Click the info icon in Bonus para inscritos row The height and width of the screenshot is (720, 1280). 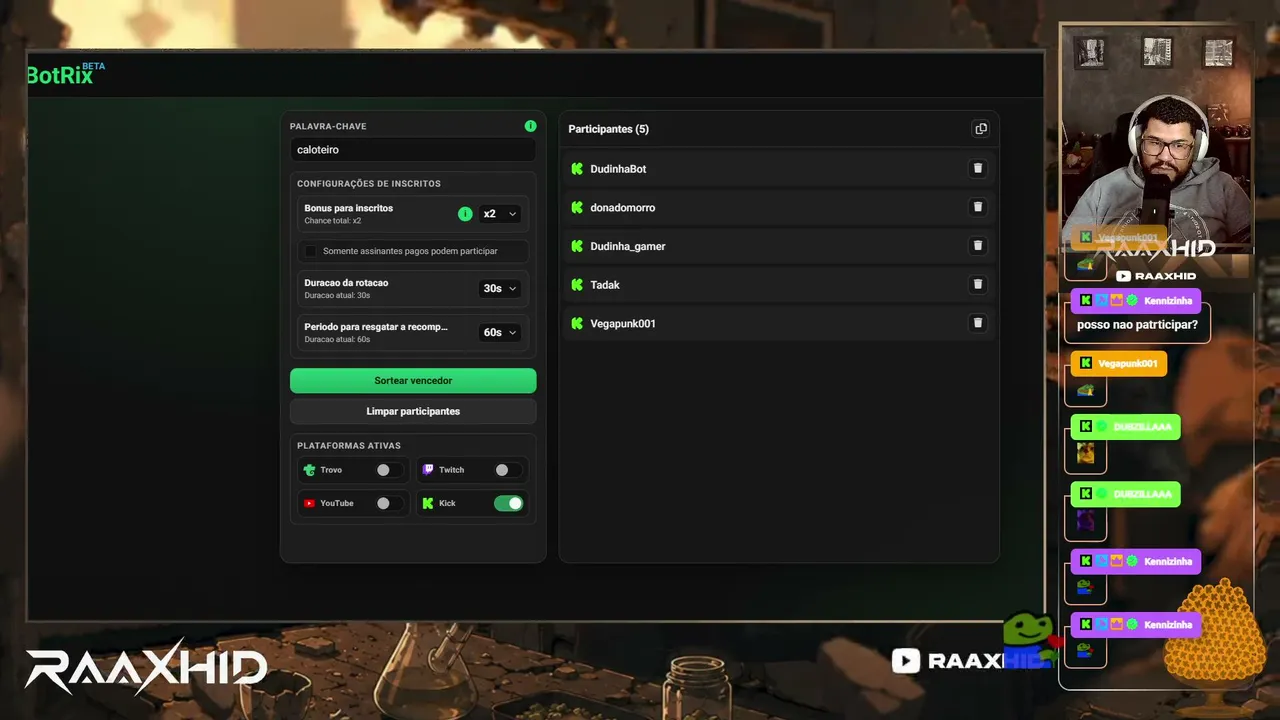tap(465, 214)
